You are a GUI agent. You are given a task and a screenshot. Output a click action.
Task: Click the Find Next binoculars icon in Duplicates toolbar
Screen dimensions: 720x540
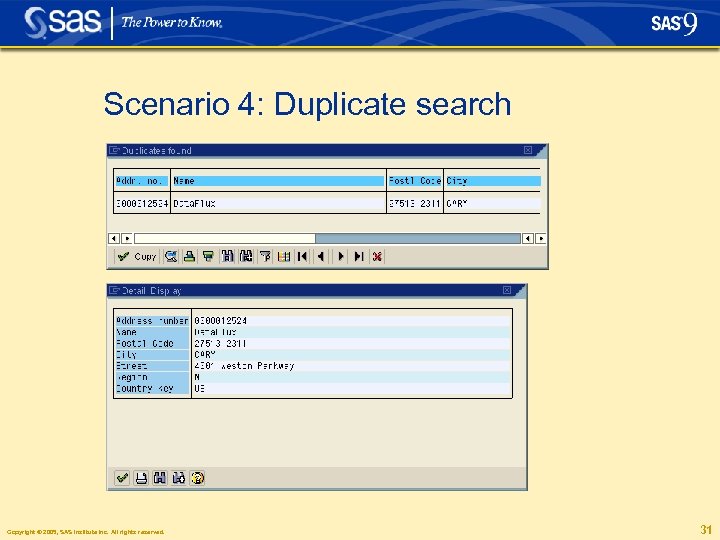(246, 256)
